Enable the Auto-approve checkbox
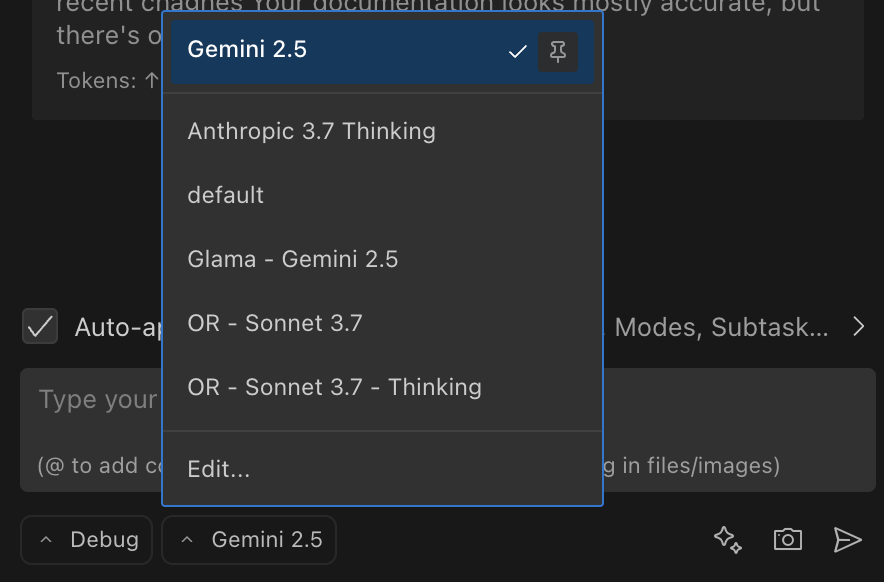 click(x=40, y=326)
